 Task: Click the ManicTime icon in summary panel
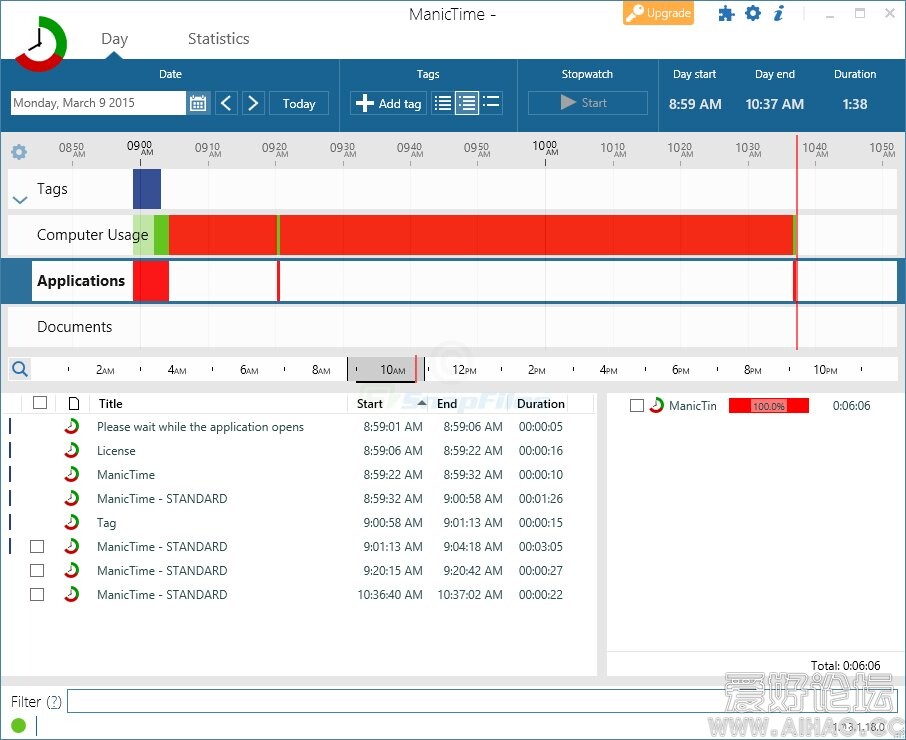click(x=656, y=406)
